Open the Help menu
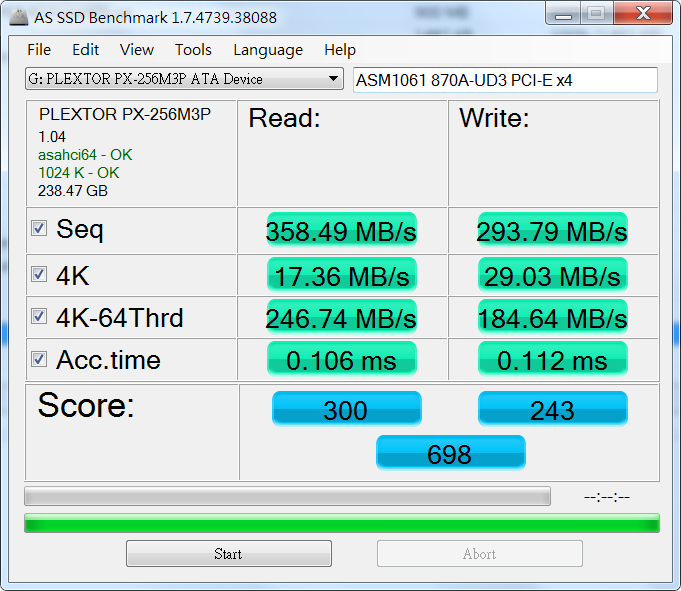The width and height of the screenshot is (681, 591). tap(340, 50)
